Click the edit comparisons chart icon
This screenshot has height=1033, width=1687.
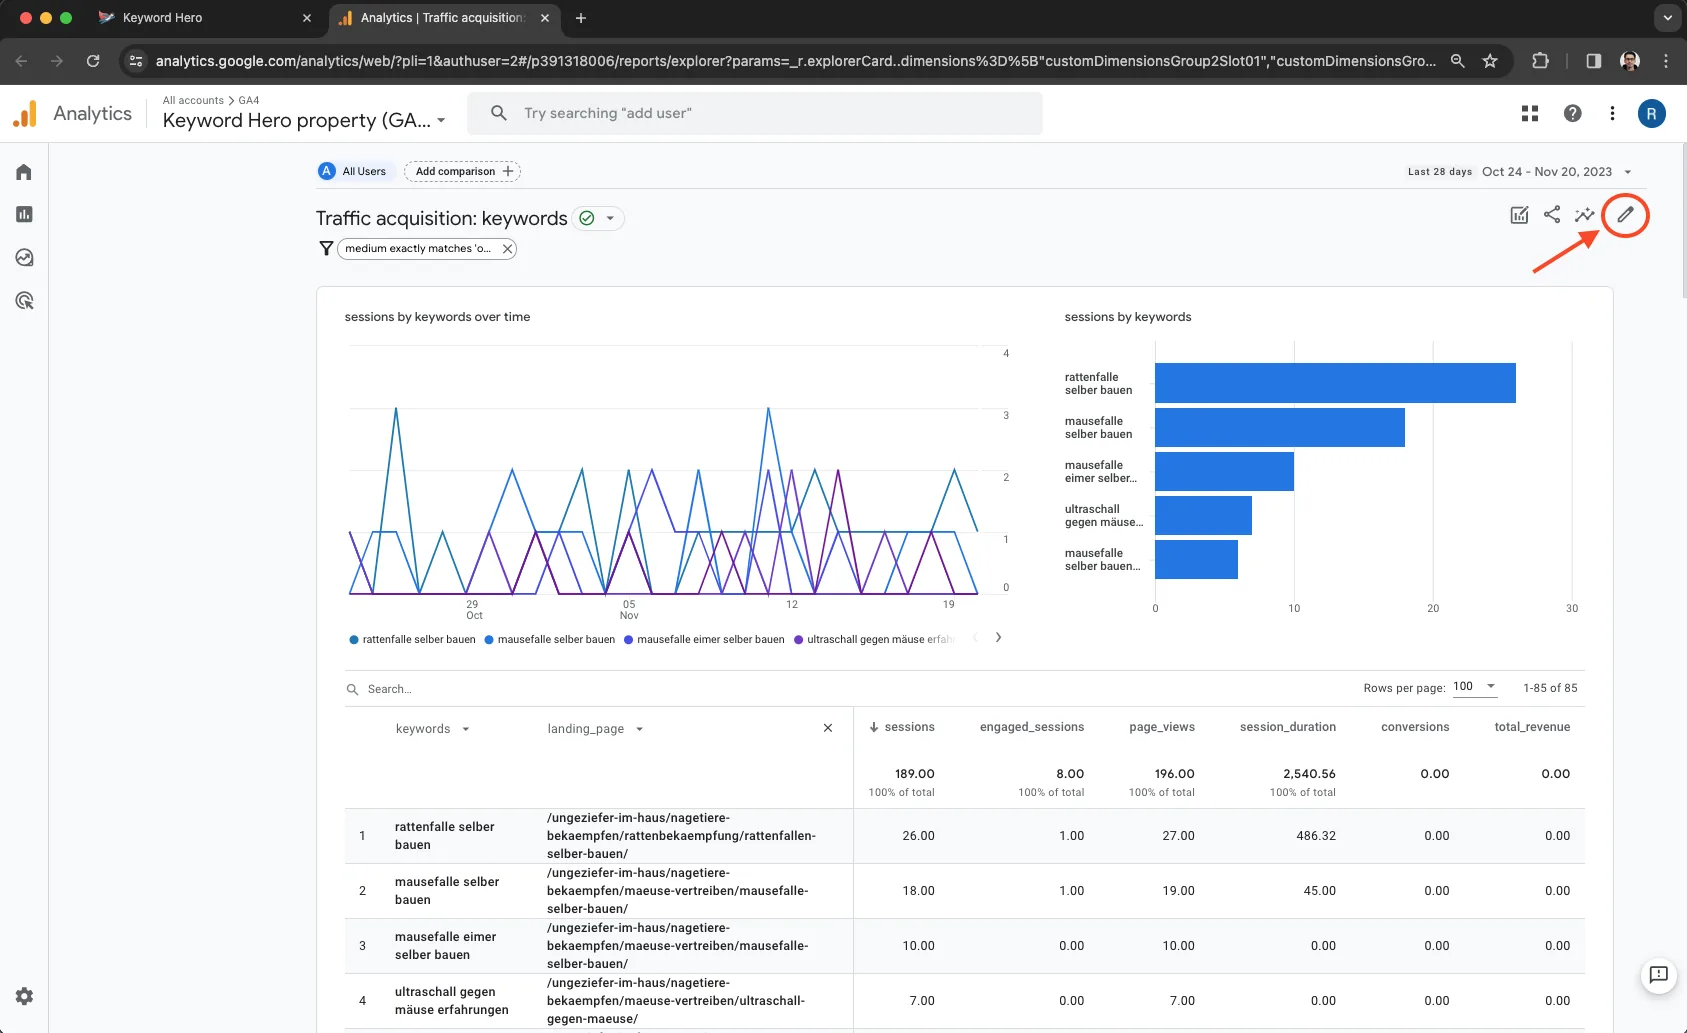(x=1519, y=214)
